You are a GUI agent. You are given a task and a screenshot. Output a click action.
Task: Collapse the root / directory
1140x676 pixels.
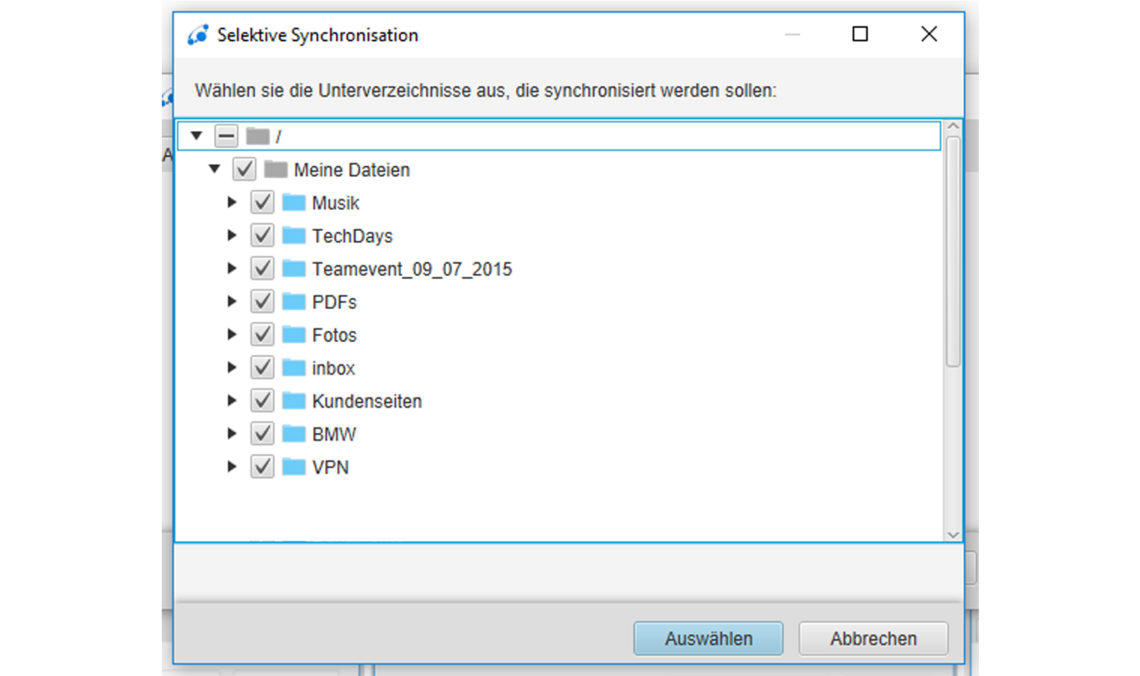(x=196, y=135)
